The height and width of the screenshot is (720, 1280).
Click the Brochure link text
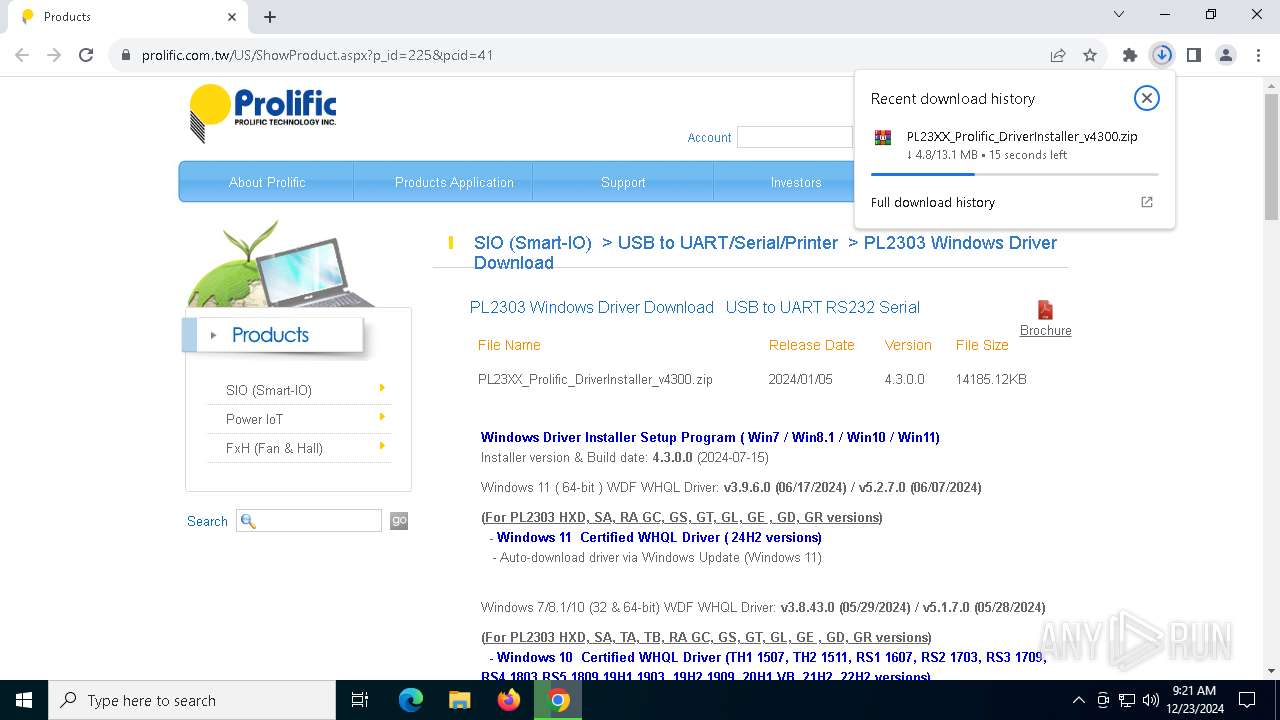[1046, 331]
